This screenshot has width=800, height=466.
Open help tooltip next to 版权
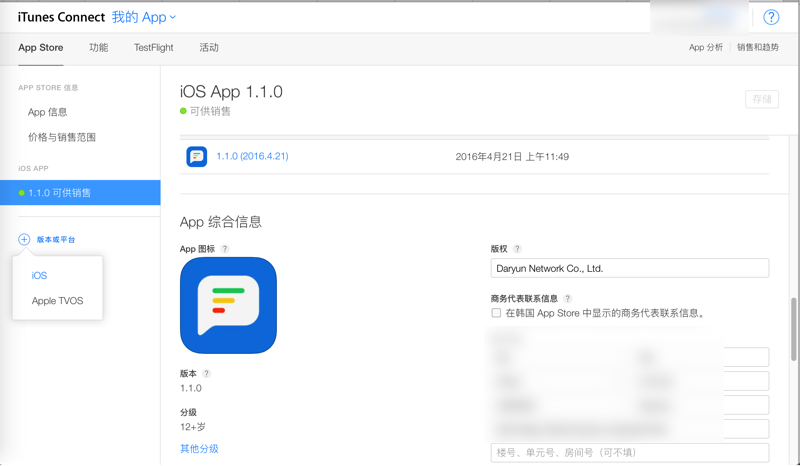pyautogui.click(x=517, y=249)
